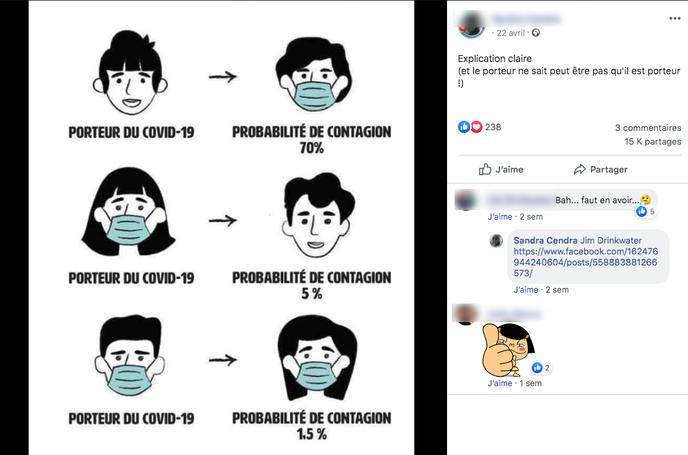
Task: Click the red heart reaction icon
Action: [476, 127]
